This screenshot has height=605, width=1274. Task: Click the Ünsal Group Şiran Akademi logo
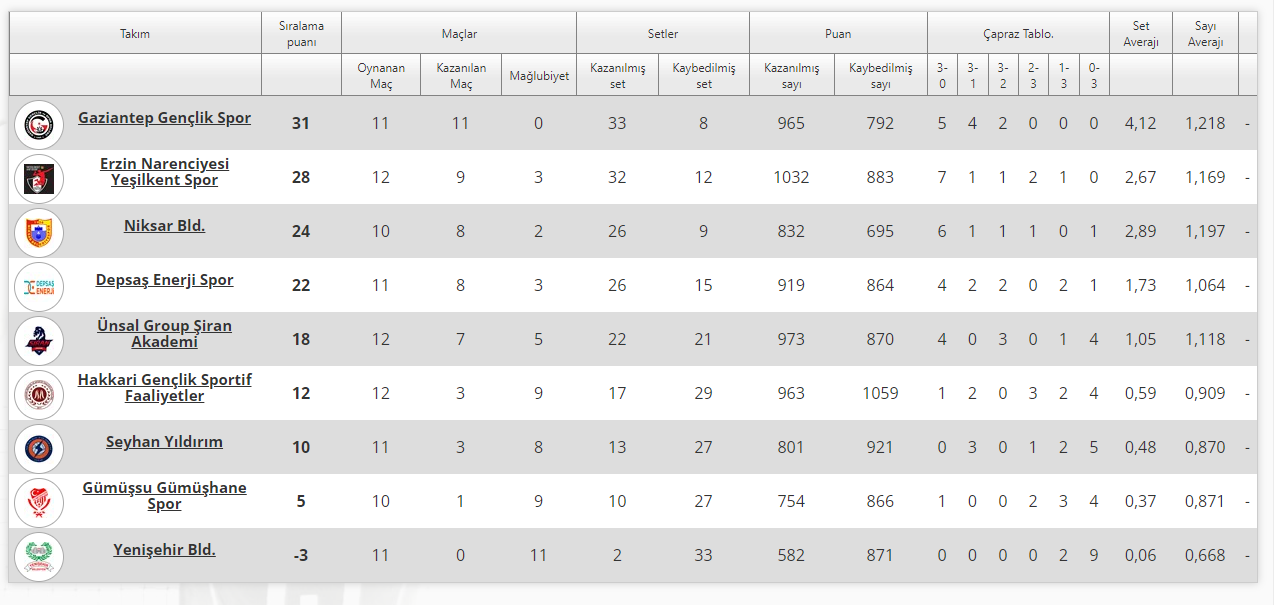coord(40,340)
